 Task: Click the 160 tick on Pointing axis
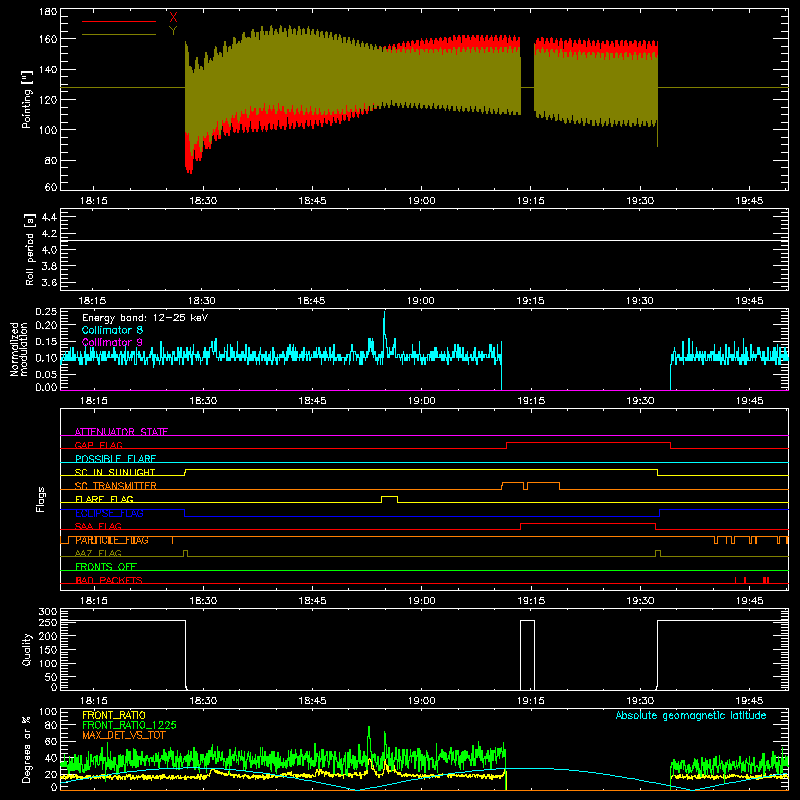(48, 39)
